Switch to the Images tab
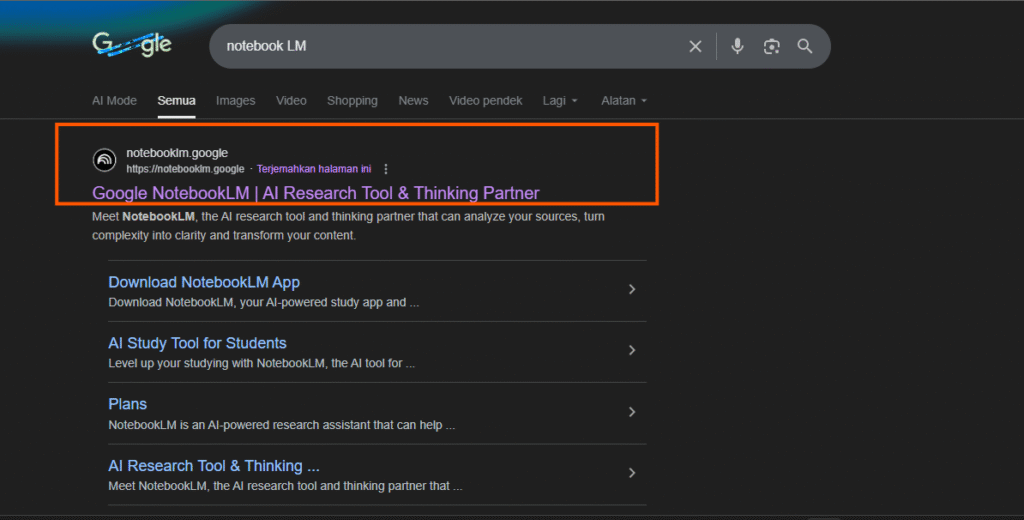Screen dimensions: 1024x520 [x=236, y=101]
